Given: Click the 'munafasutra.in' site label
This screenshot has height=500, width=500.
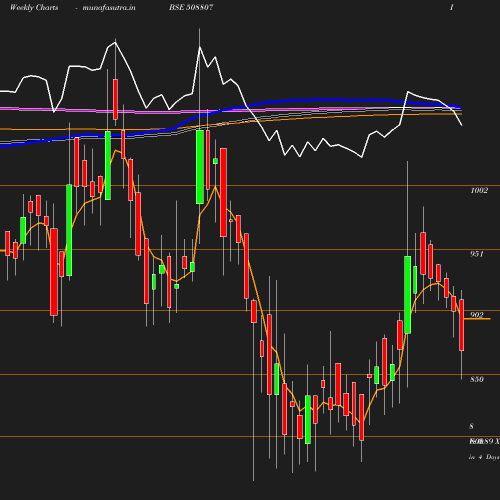Looking at the screenshot, I should click(x=109, y=8).
